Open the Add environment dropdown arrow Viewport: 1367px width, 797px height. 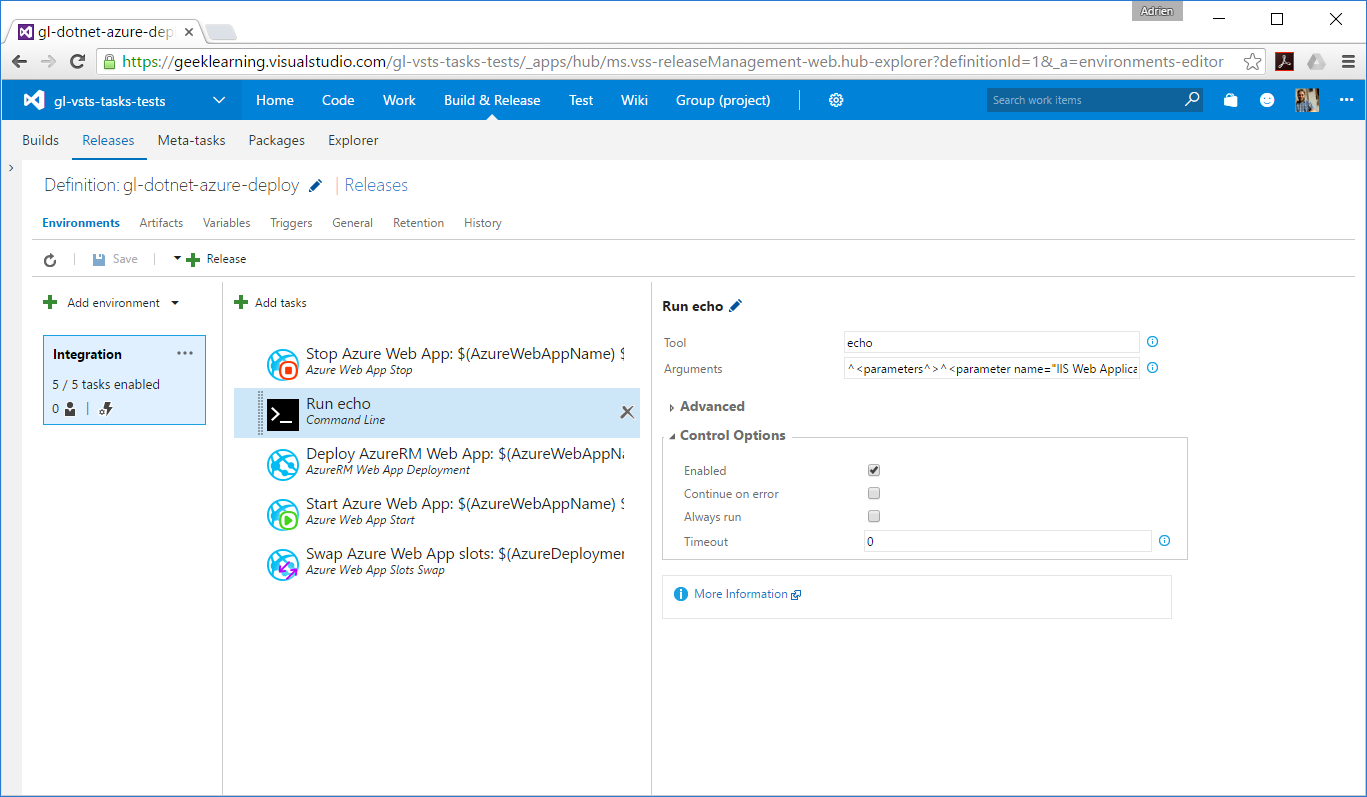pos(175,303)
